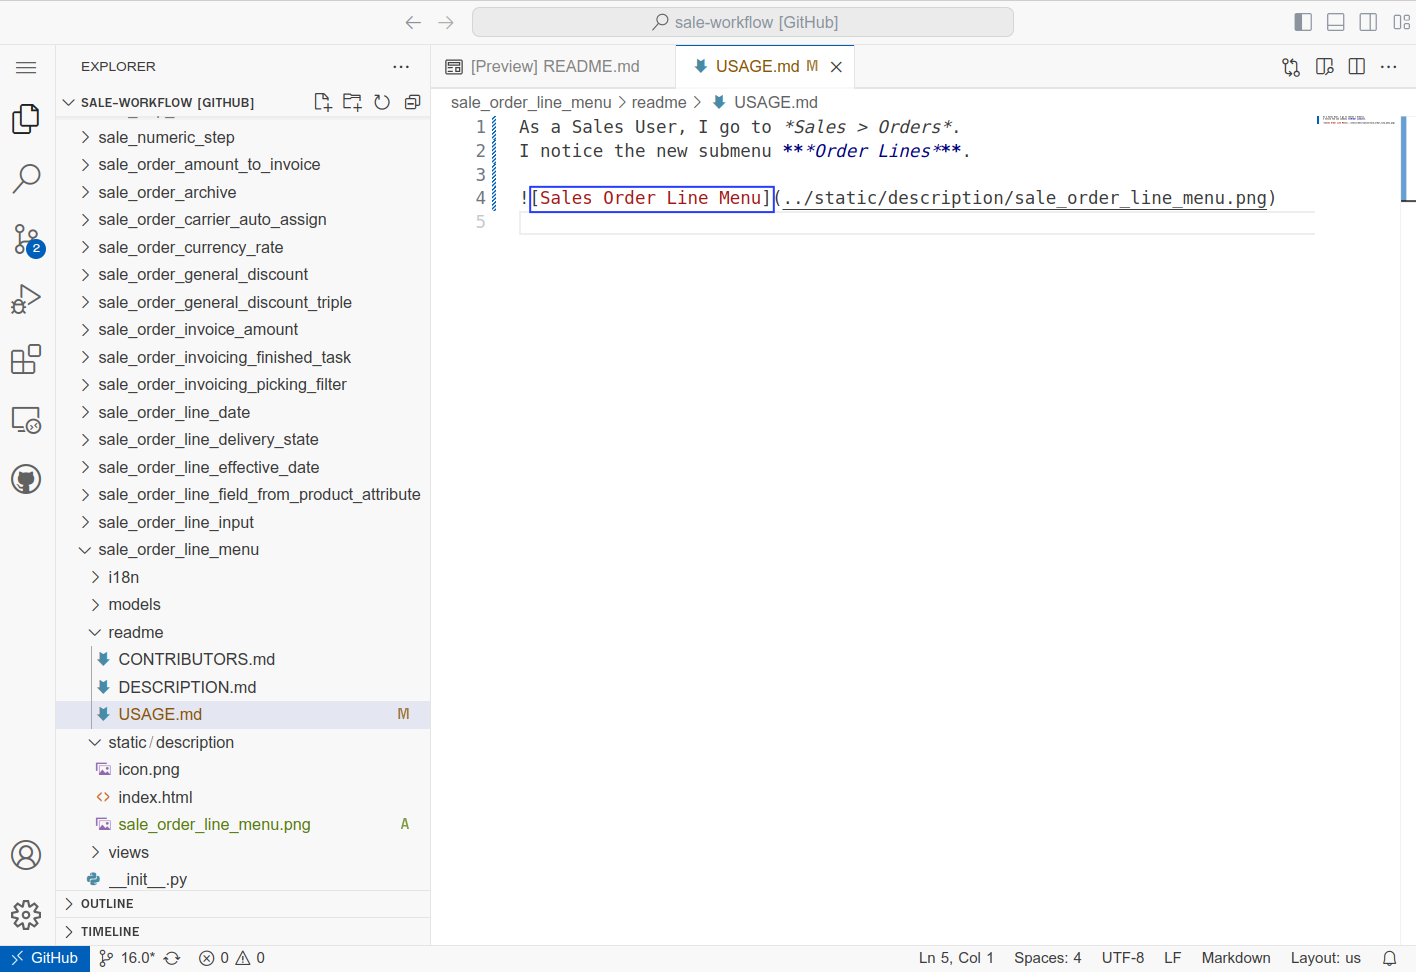This screenshot has width=1416, height=972.
Task: Expand the OUTLINE section
Action: 107,904
